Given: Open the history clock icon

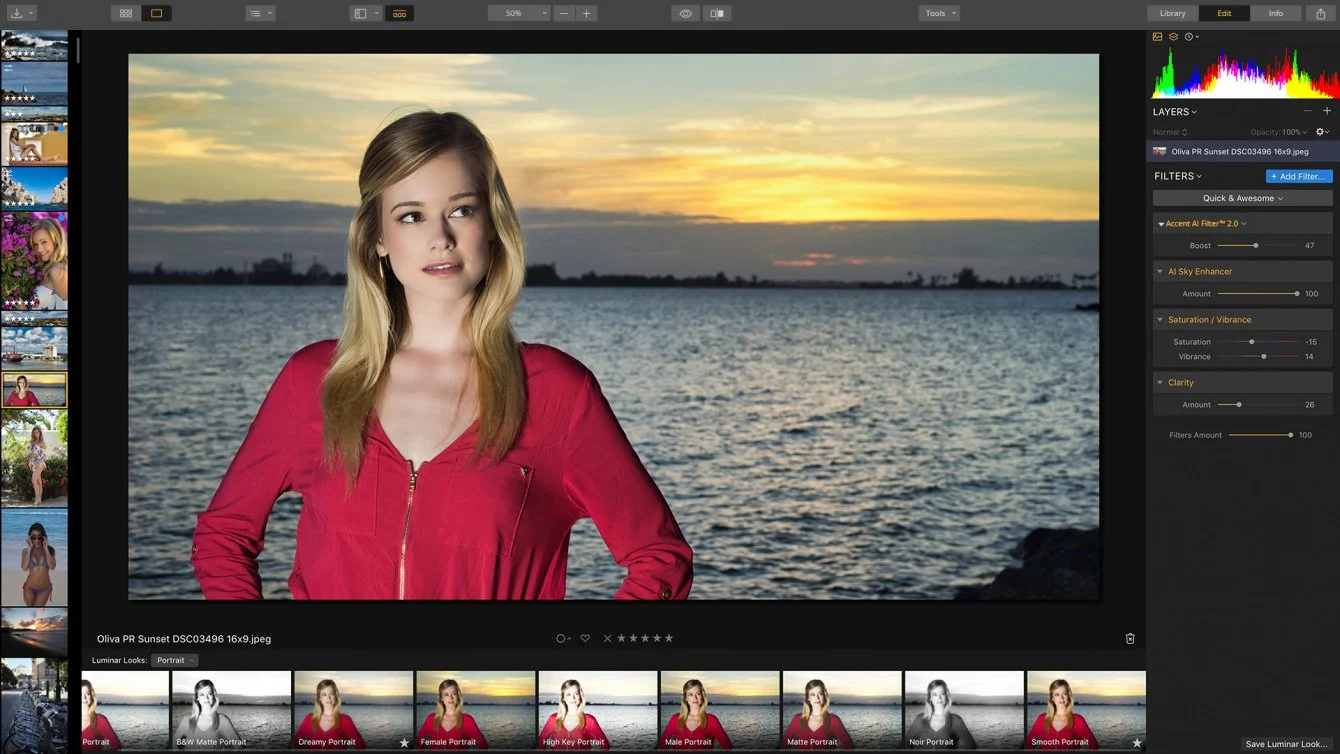Looking at the screenshot, I should 1191,37.
